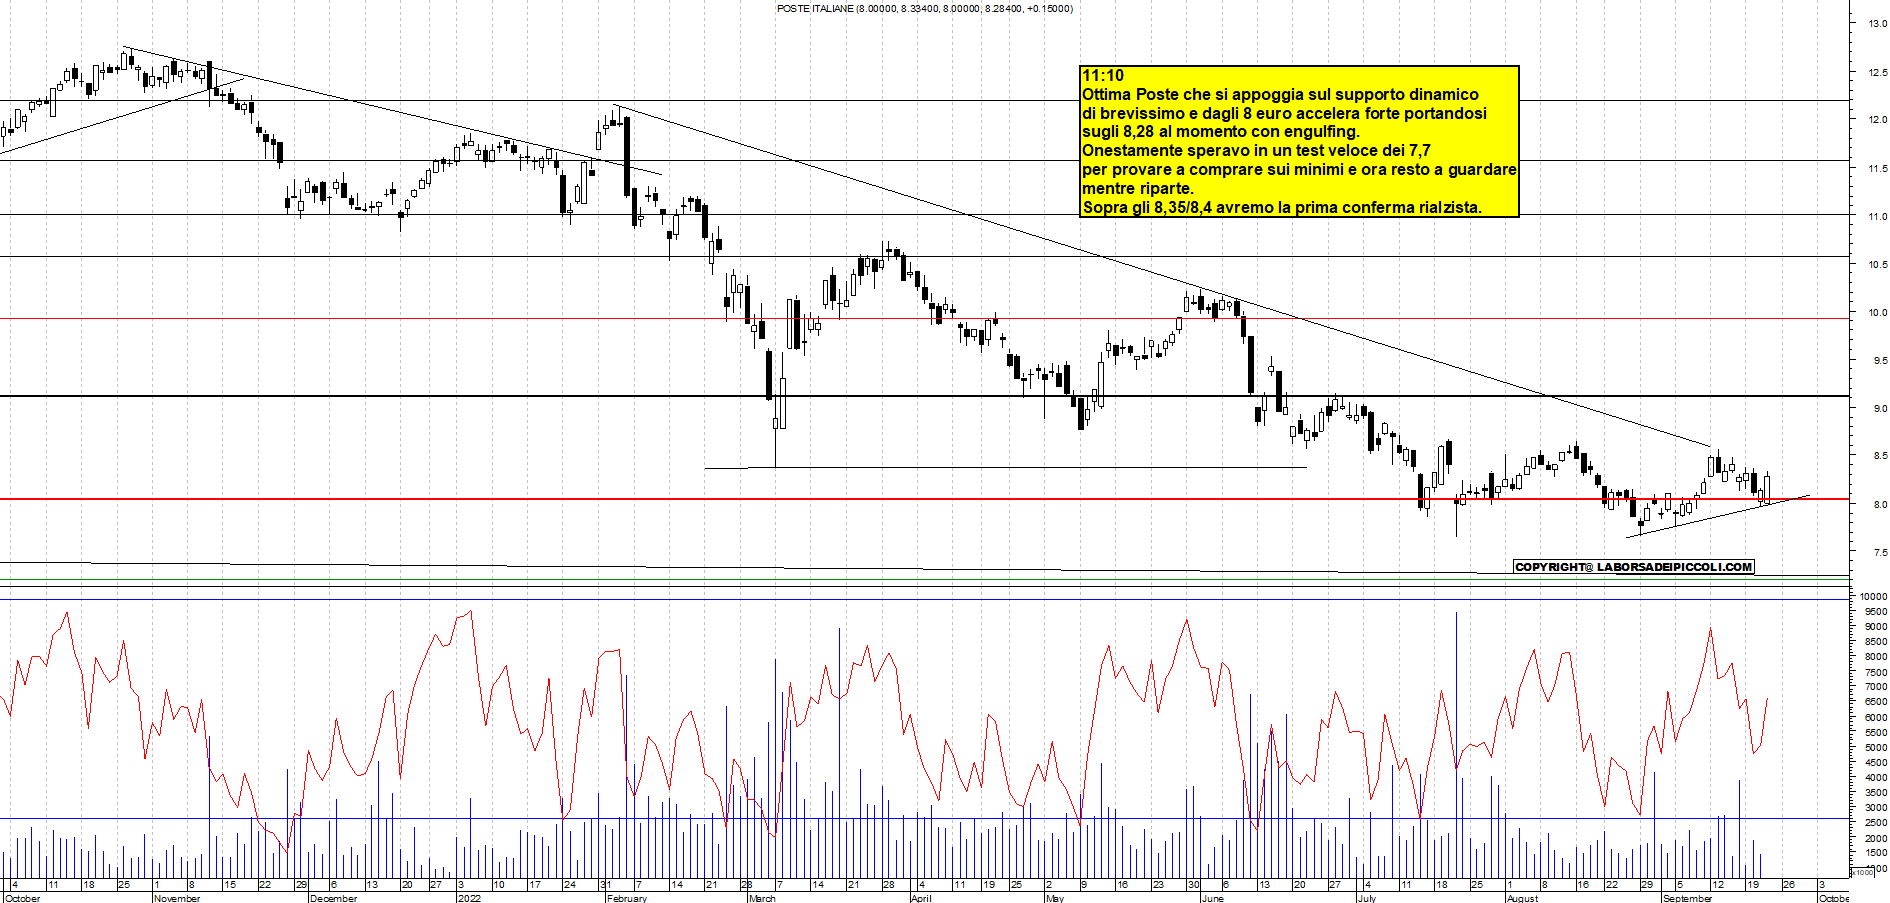
Task: Click the 12.5 price axis label
Action: (x=1877, y=72)
